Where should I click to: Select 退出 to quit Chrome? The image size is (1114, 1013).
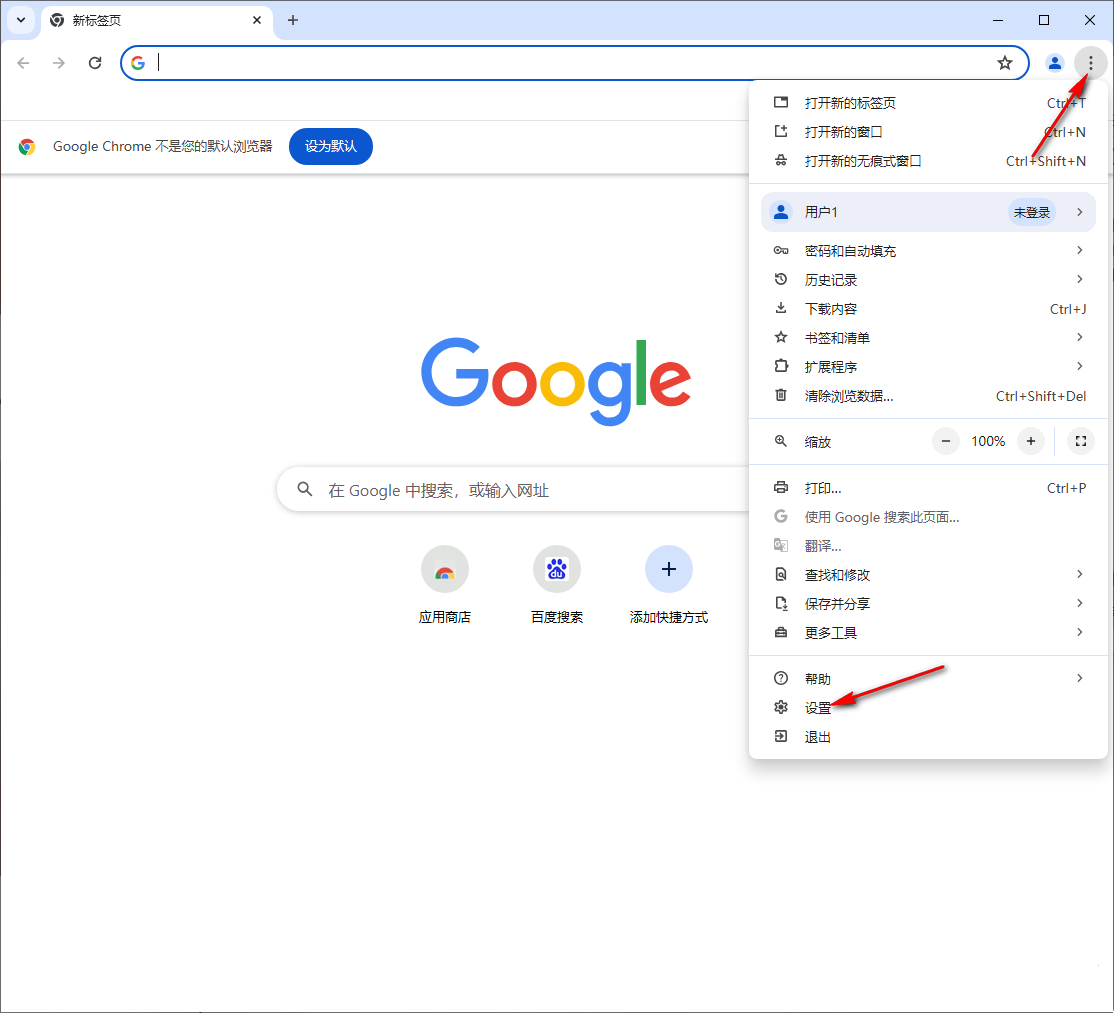929,737
